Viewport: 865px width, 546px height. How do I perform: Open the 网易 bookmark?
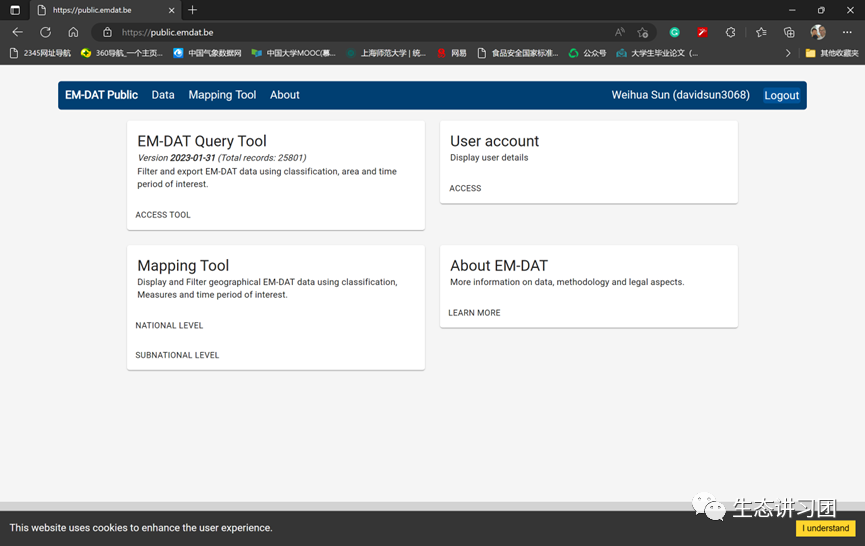tap(452, 53)
